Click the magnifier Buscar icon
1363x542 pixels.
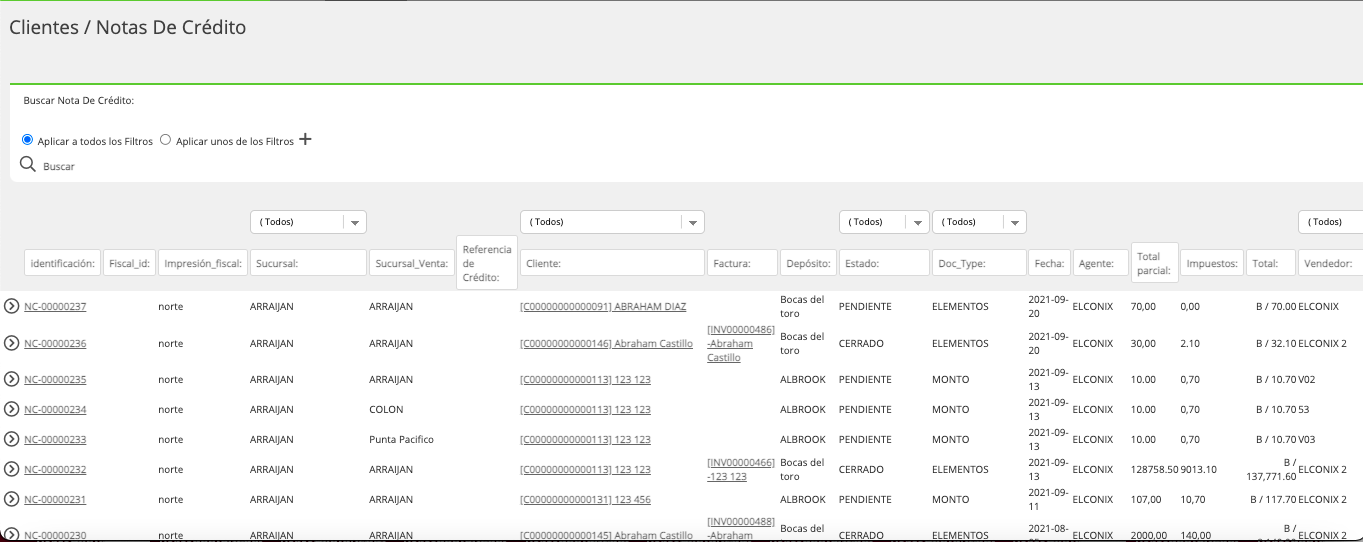[x=28, y=164]
